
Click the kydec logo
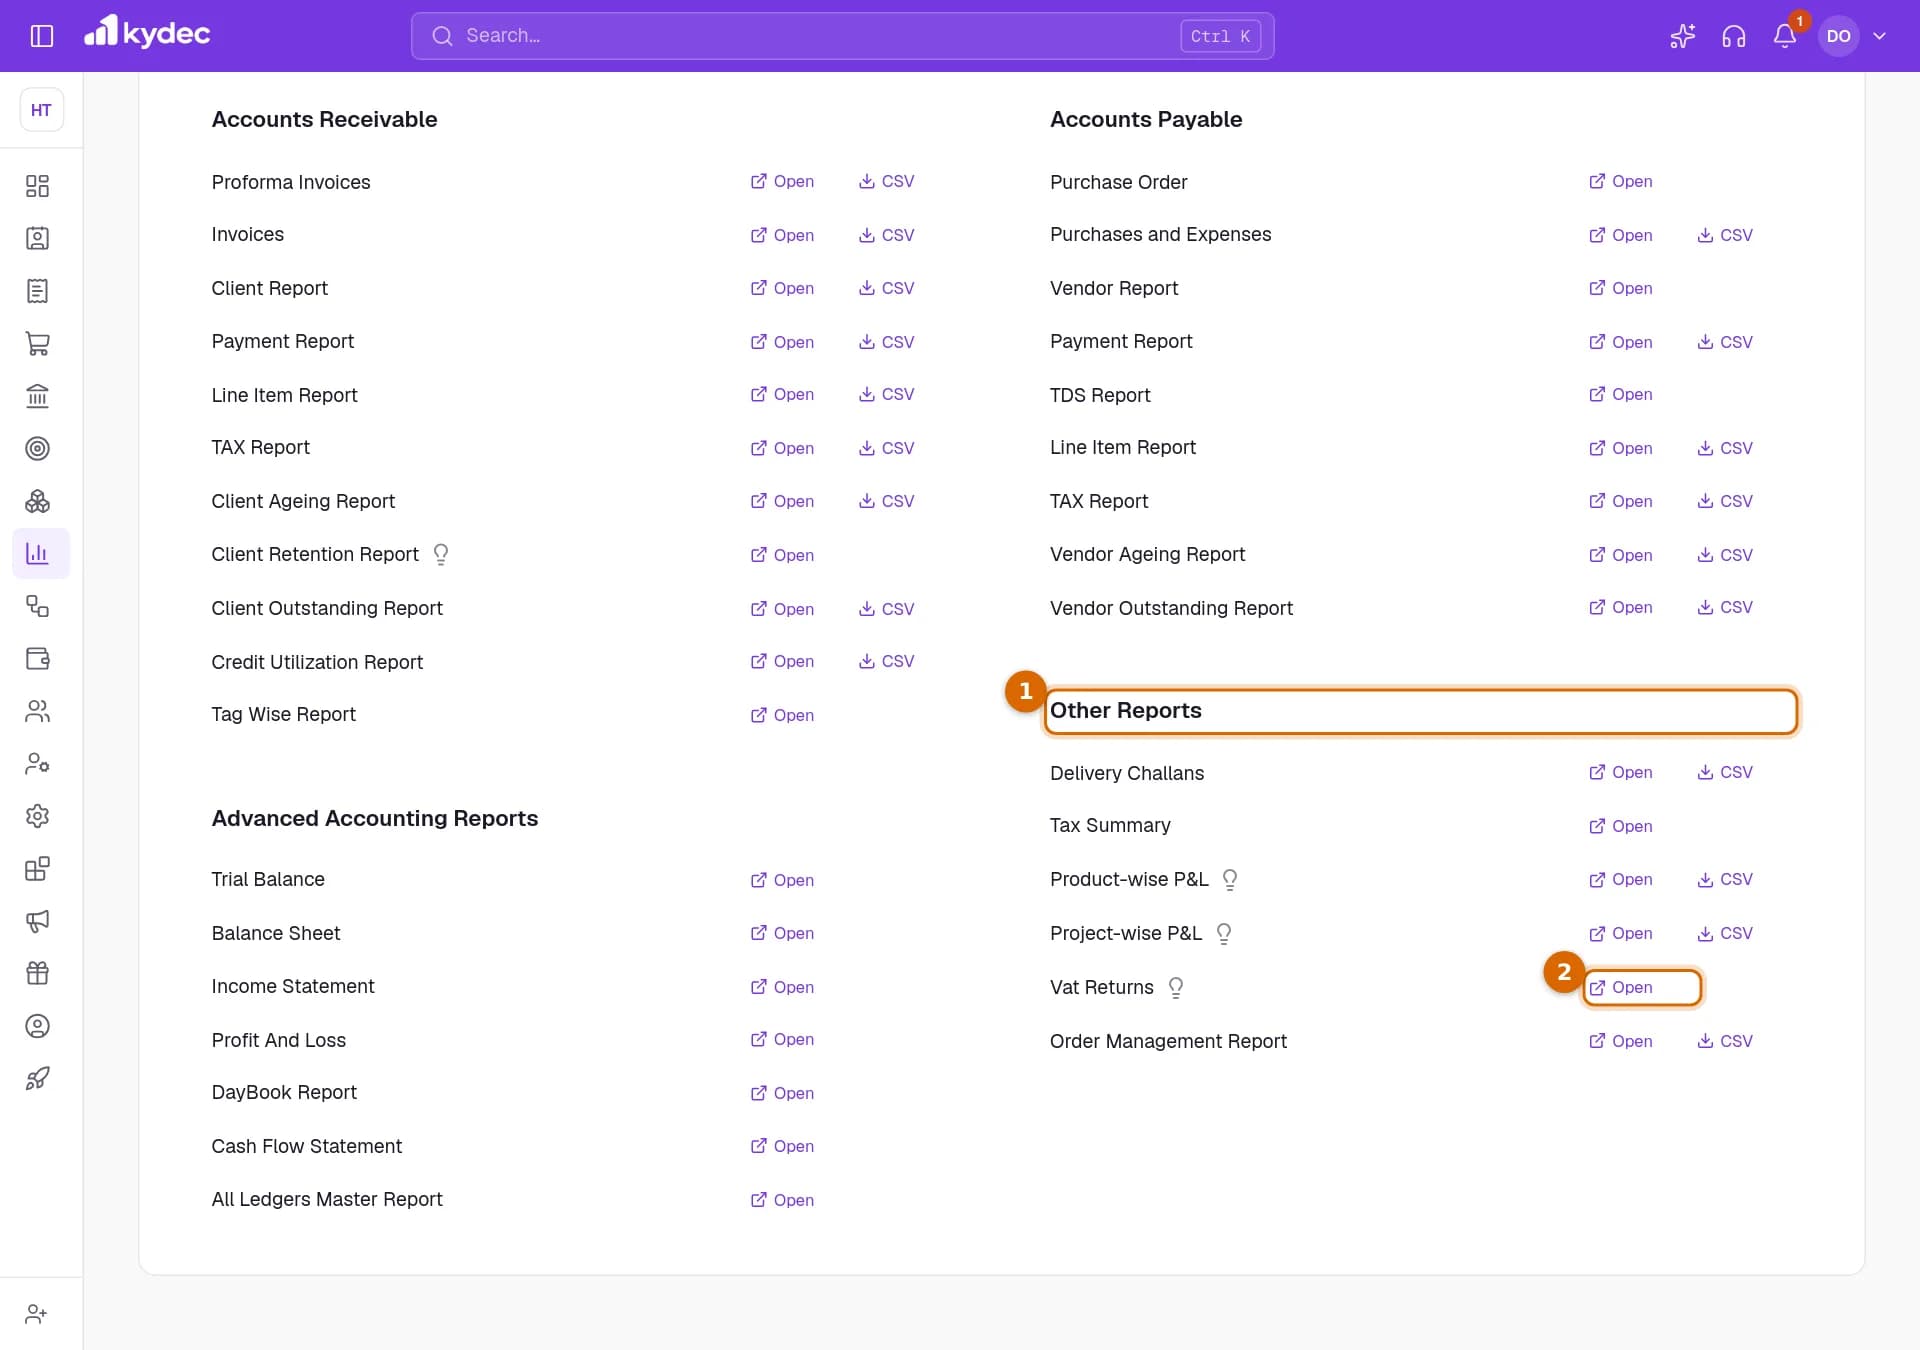[x=147, y=33]
